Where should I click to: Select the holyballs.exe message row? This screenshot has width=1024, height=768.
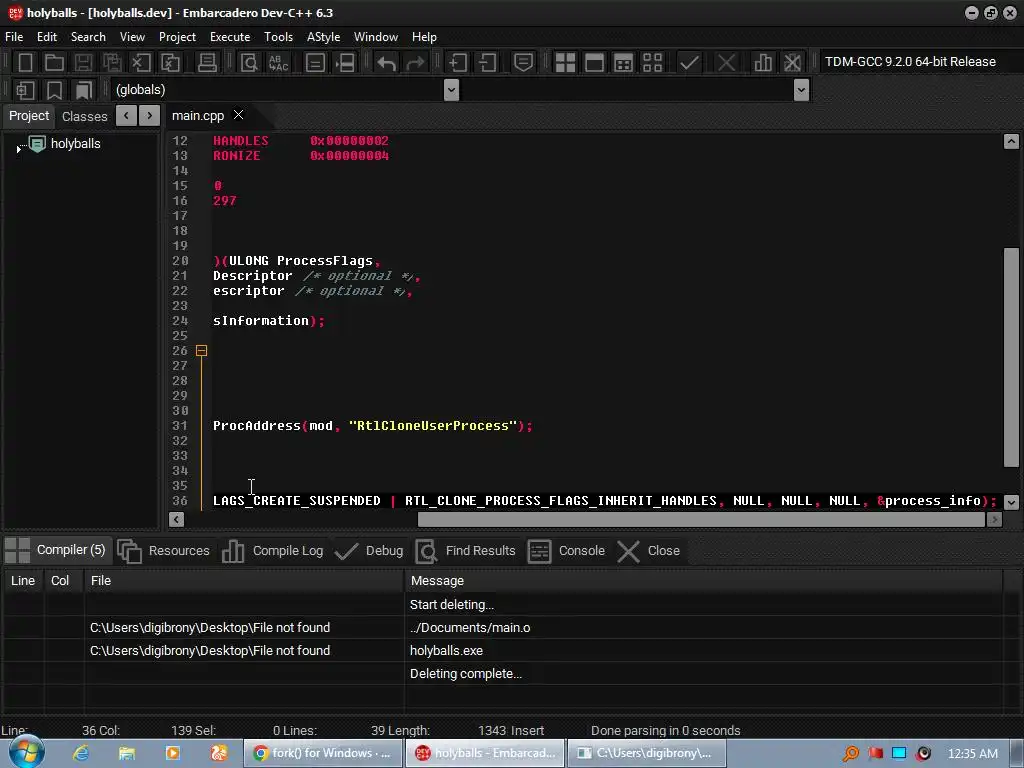tap(503, 651)
